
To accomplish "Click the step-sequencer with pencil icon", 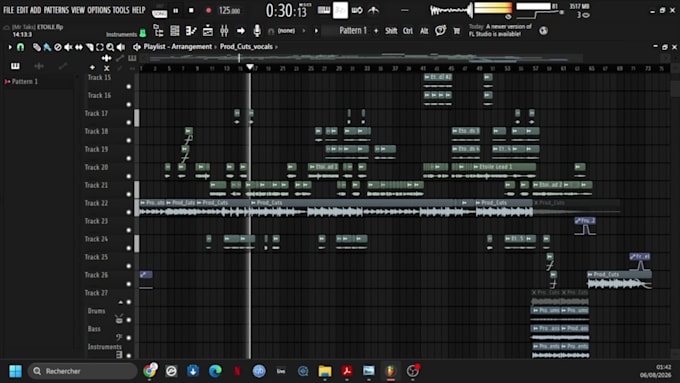I will coord(191,31).
